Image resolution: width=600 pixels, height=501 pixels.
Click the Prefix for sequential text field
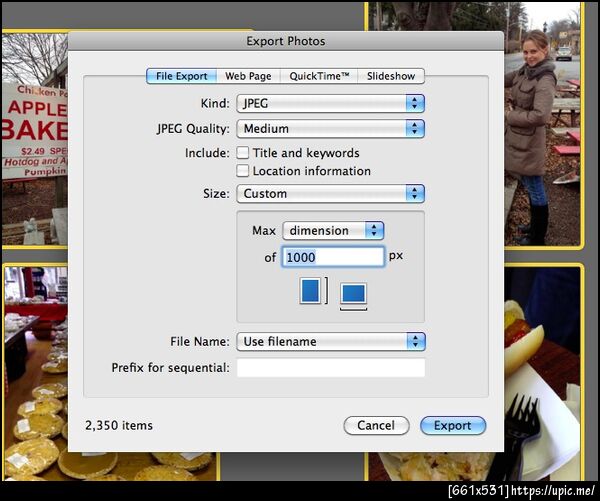pos(331,368)
